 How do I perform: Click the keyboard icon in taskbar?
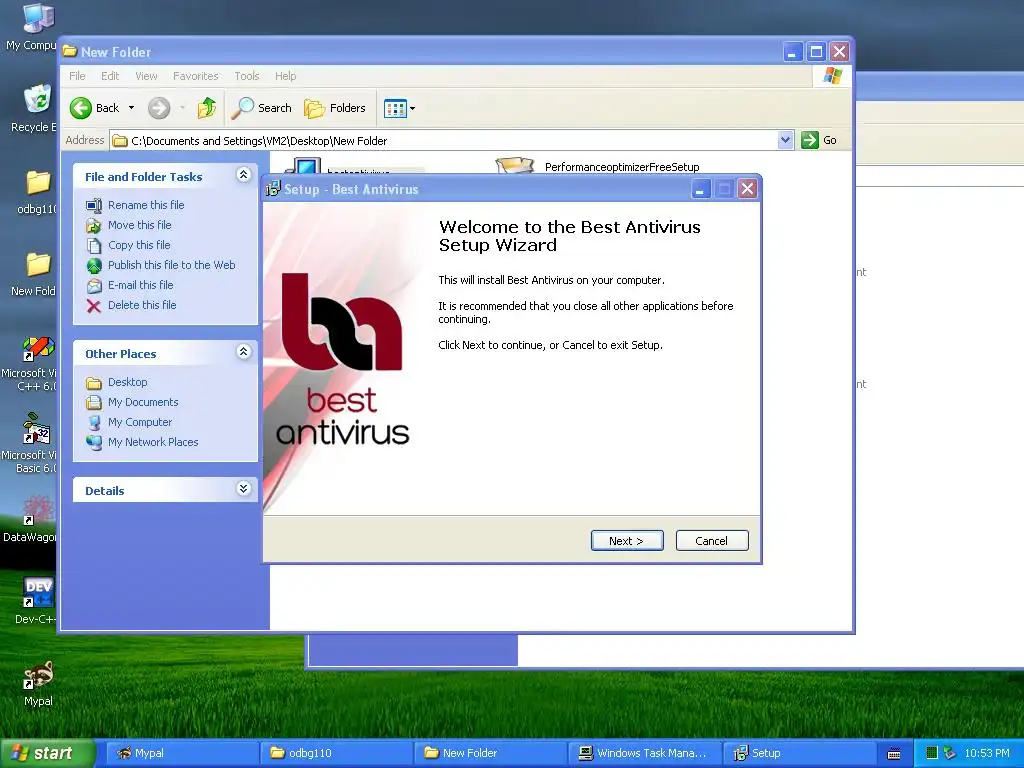coord(894,754)
